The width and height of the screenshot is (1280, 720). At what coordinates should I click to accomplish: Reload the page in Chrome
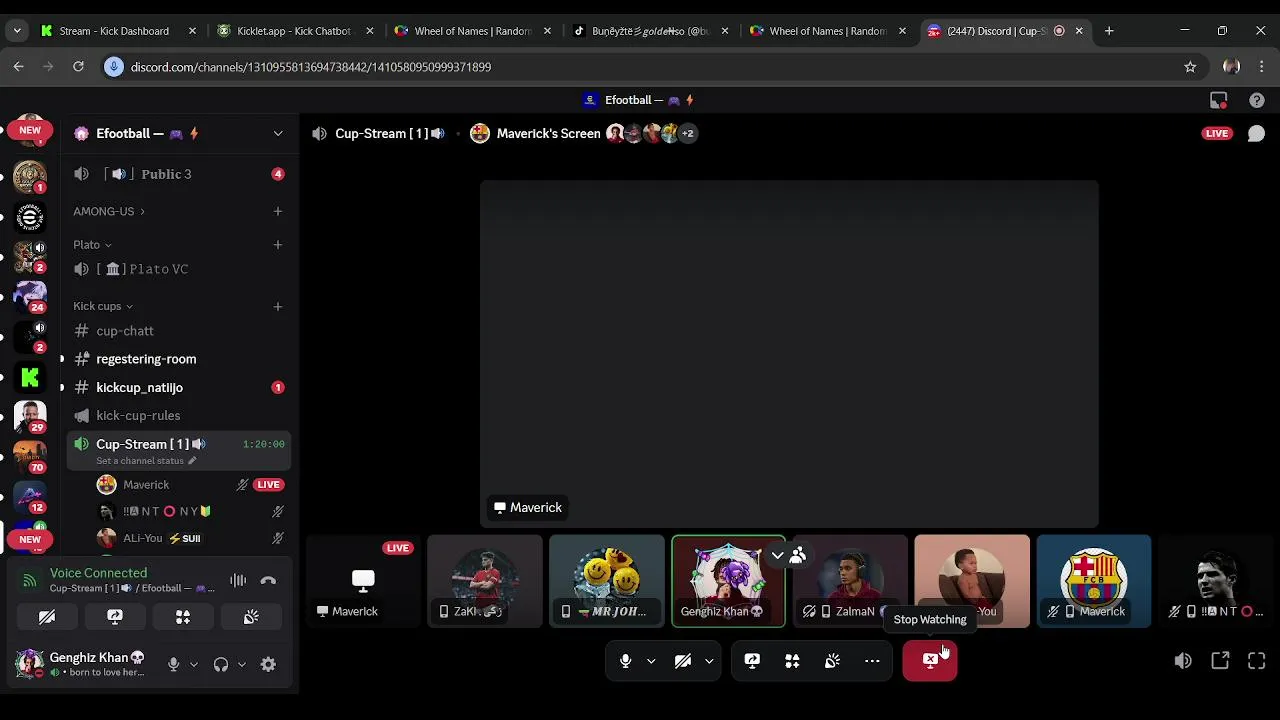point(78,67)
